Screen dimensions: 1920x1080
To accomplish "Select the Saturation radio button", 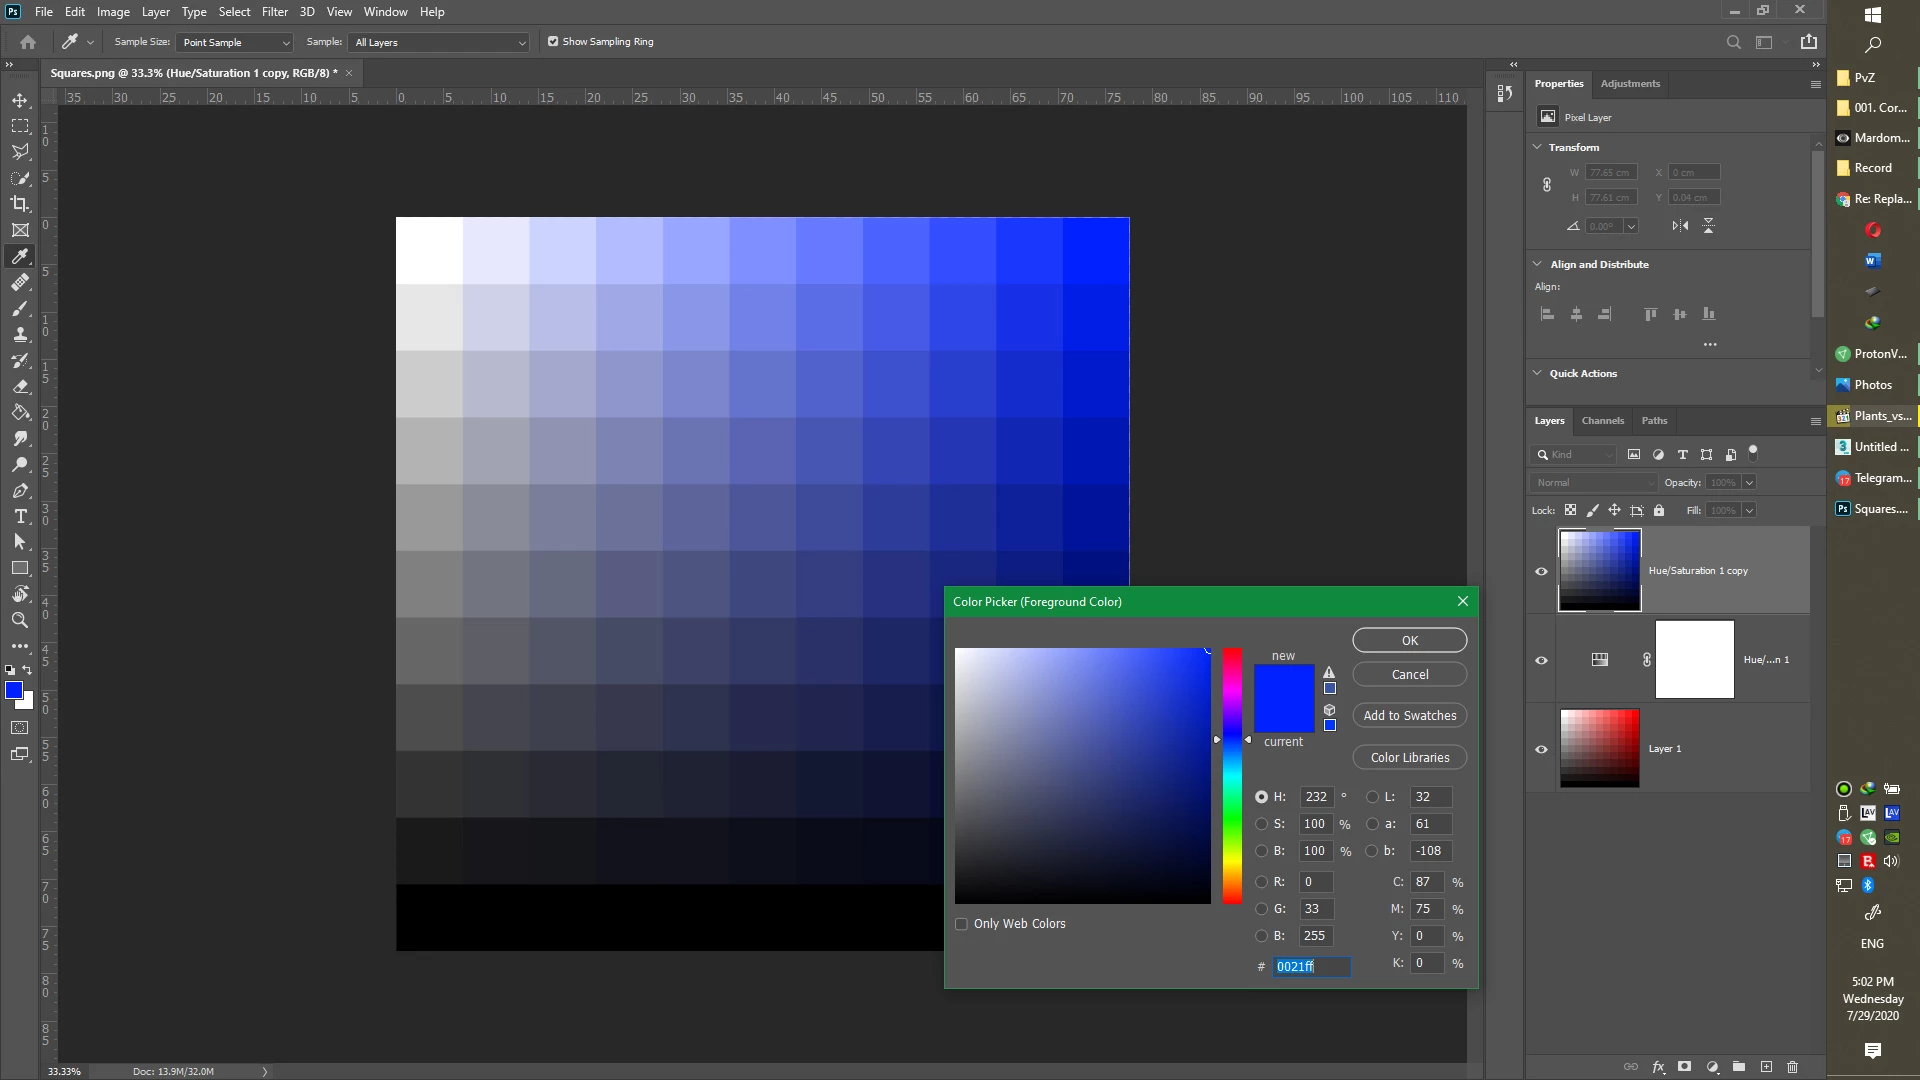I will tap(1261, 824).
